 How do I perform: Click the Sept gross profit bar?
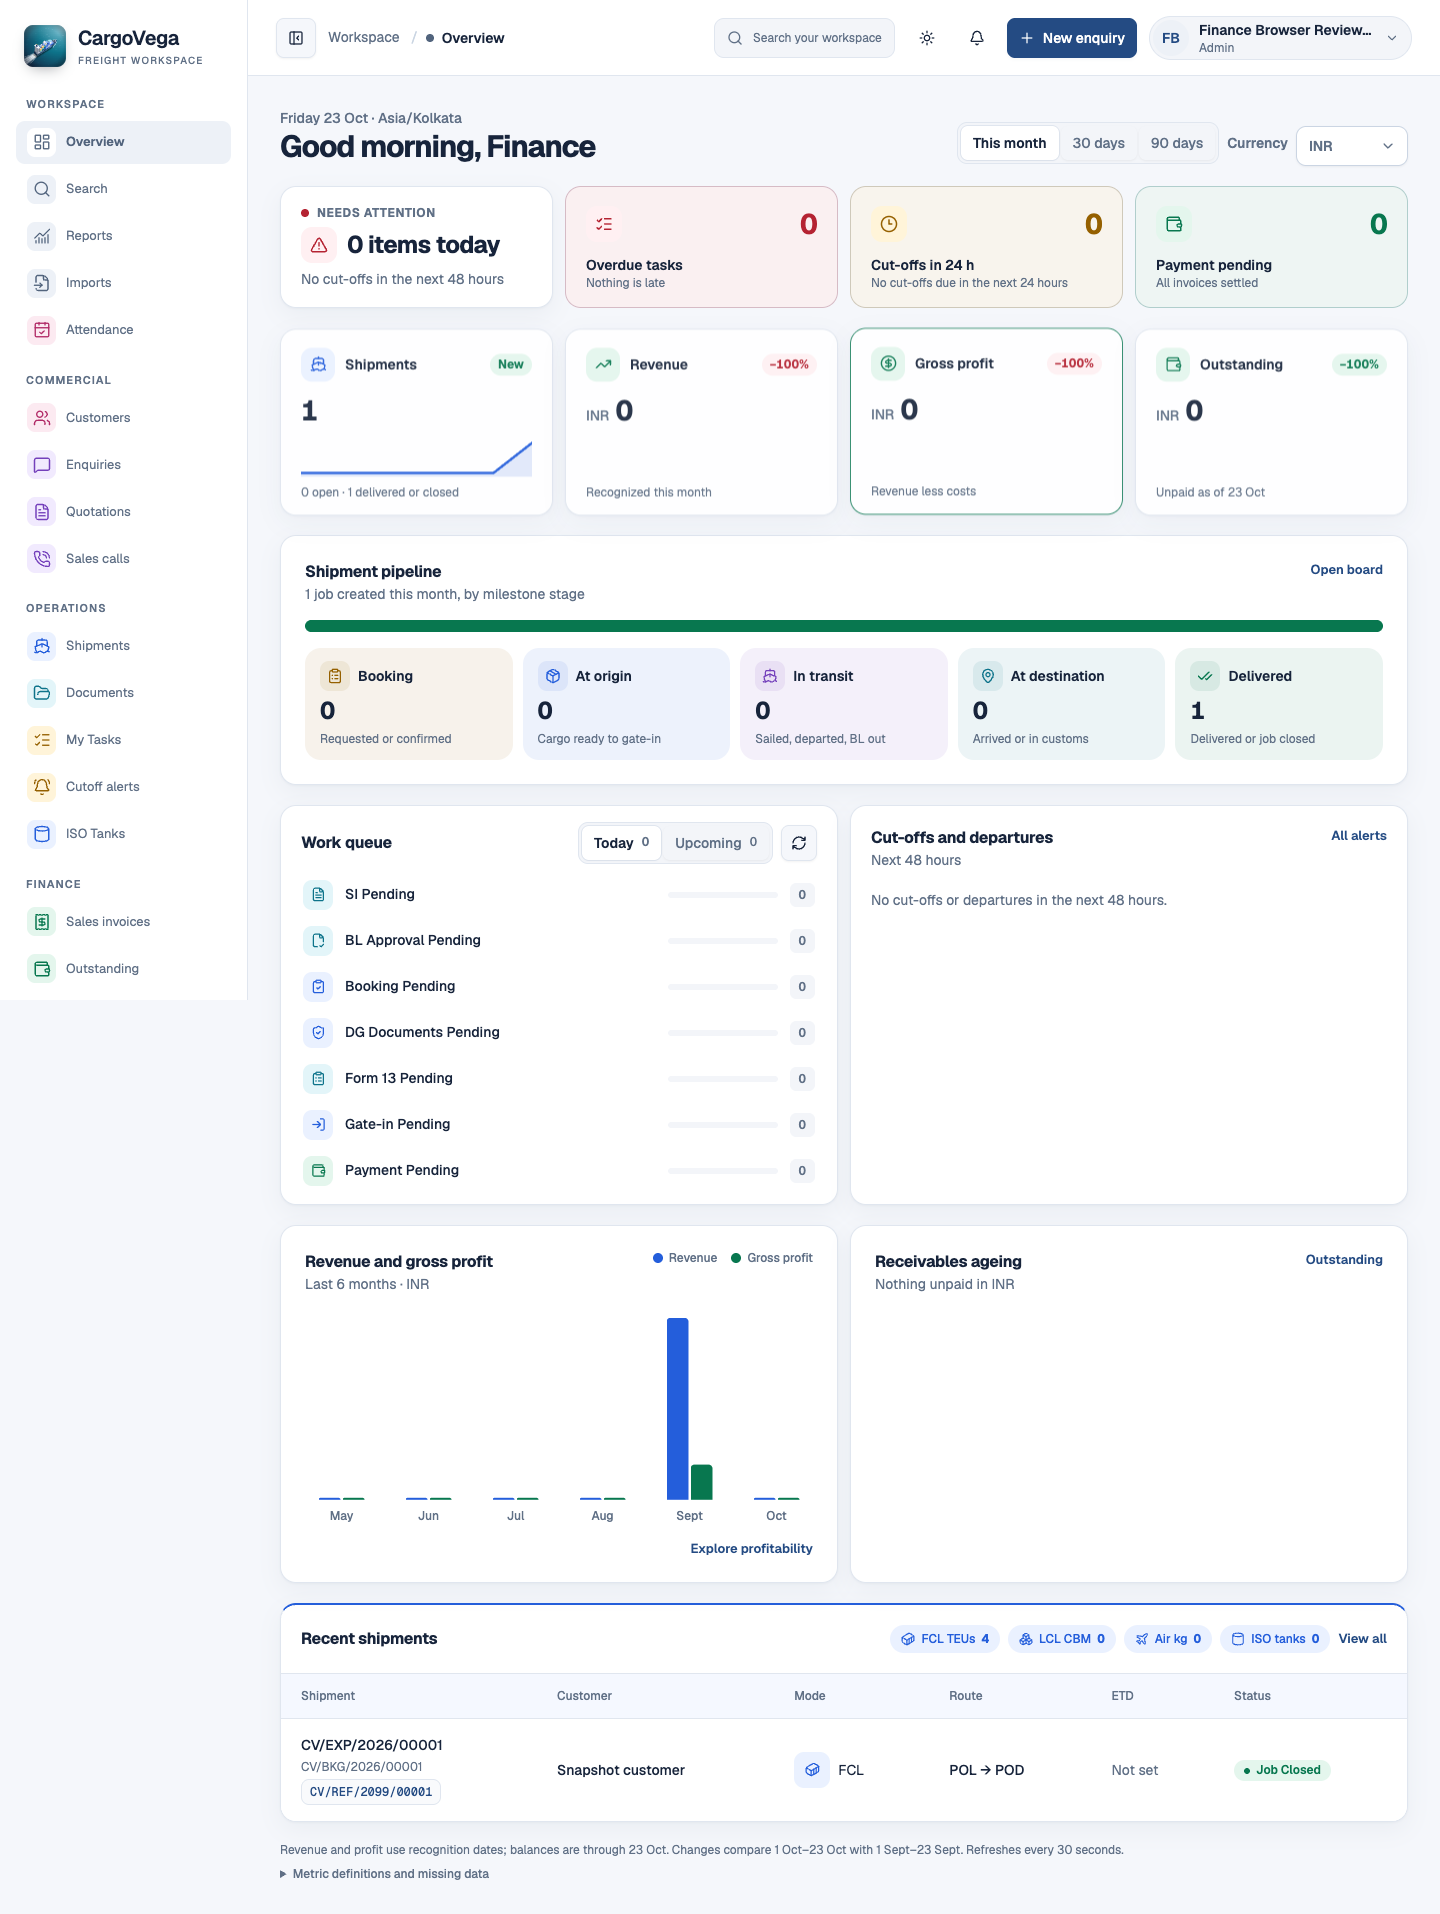pos(702,1482)
